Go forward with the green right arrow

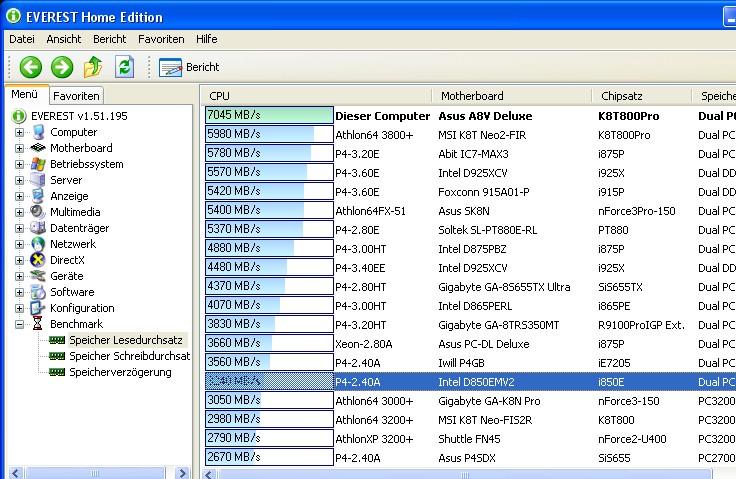[x=62, y=67]
